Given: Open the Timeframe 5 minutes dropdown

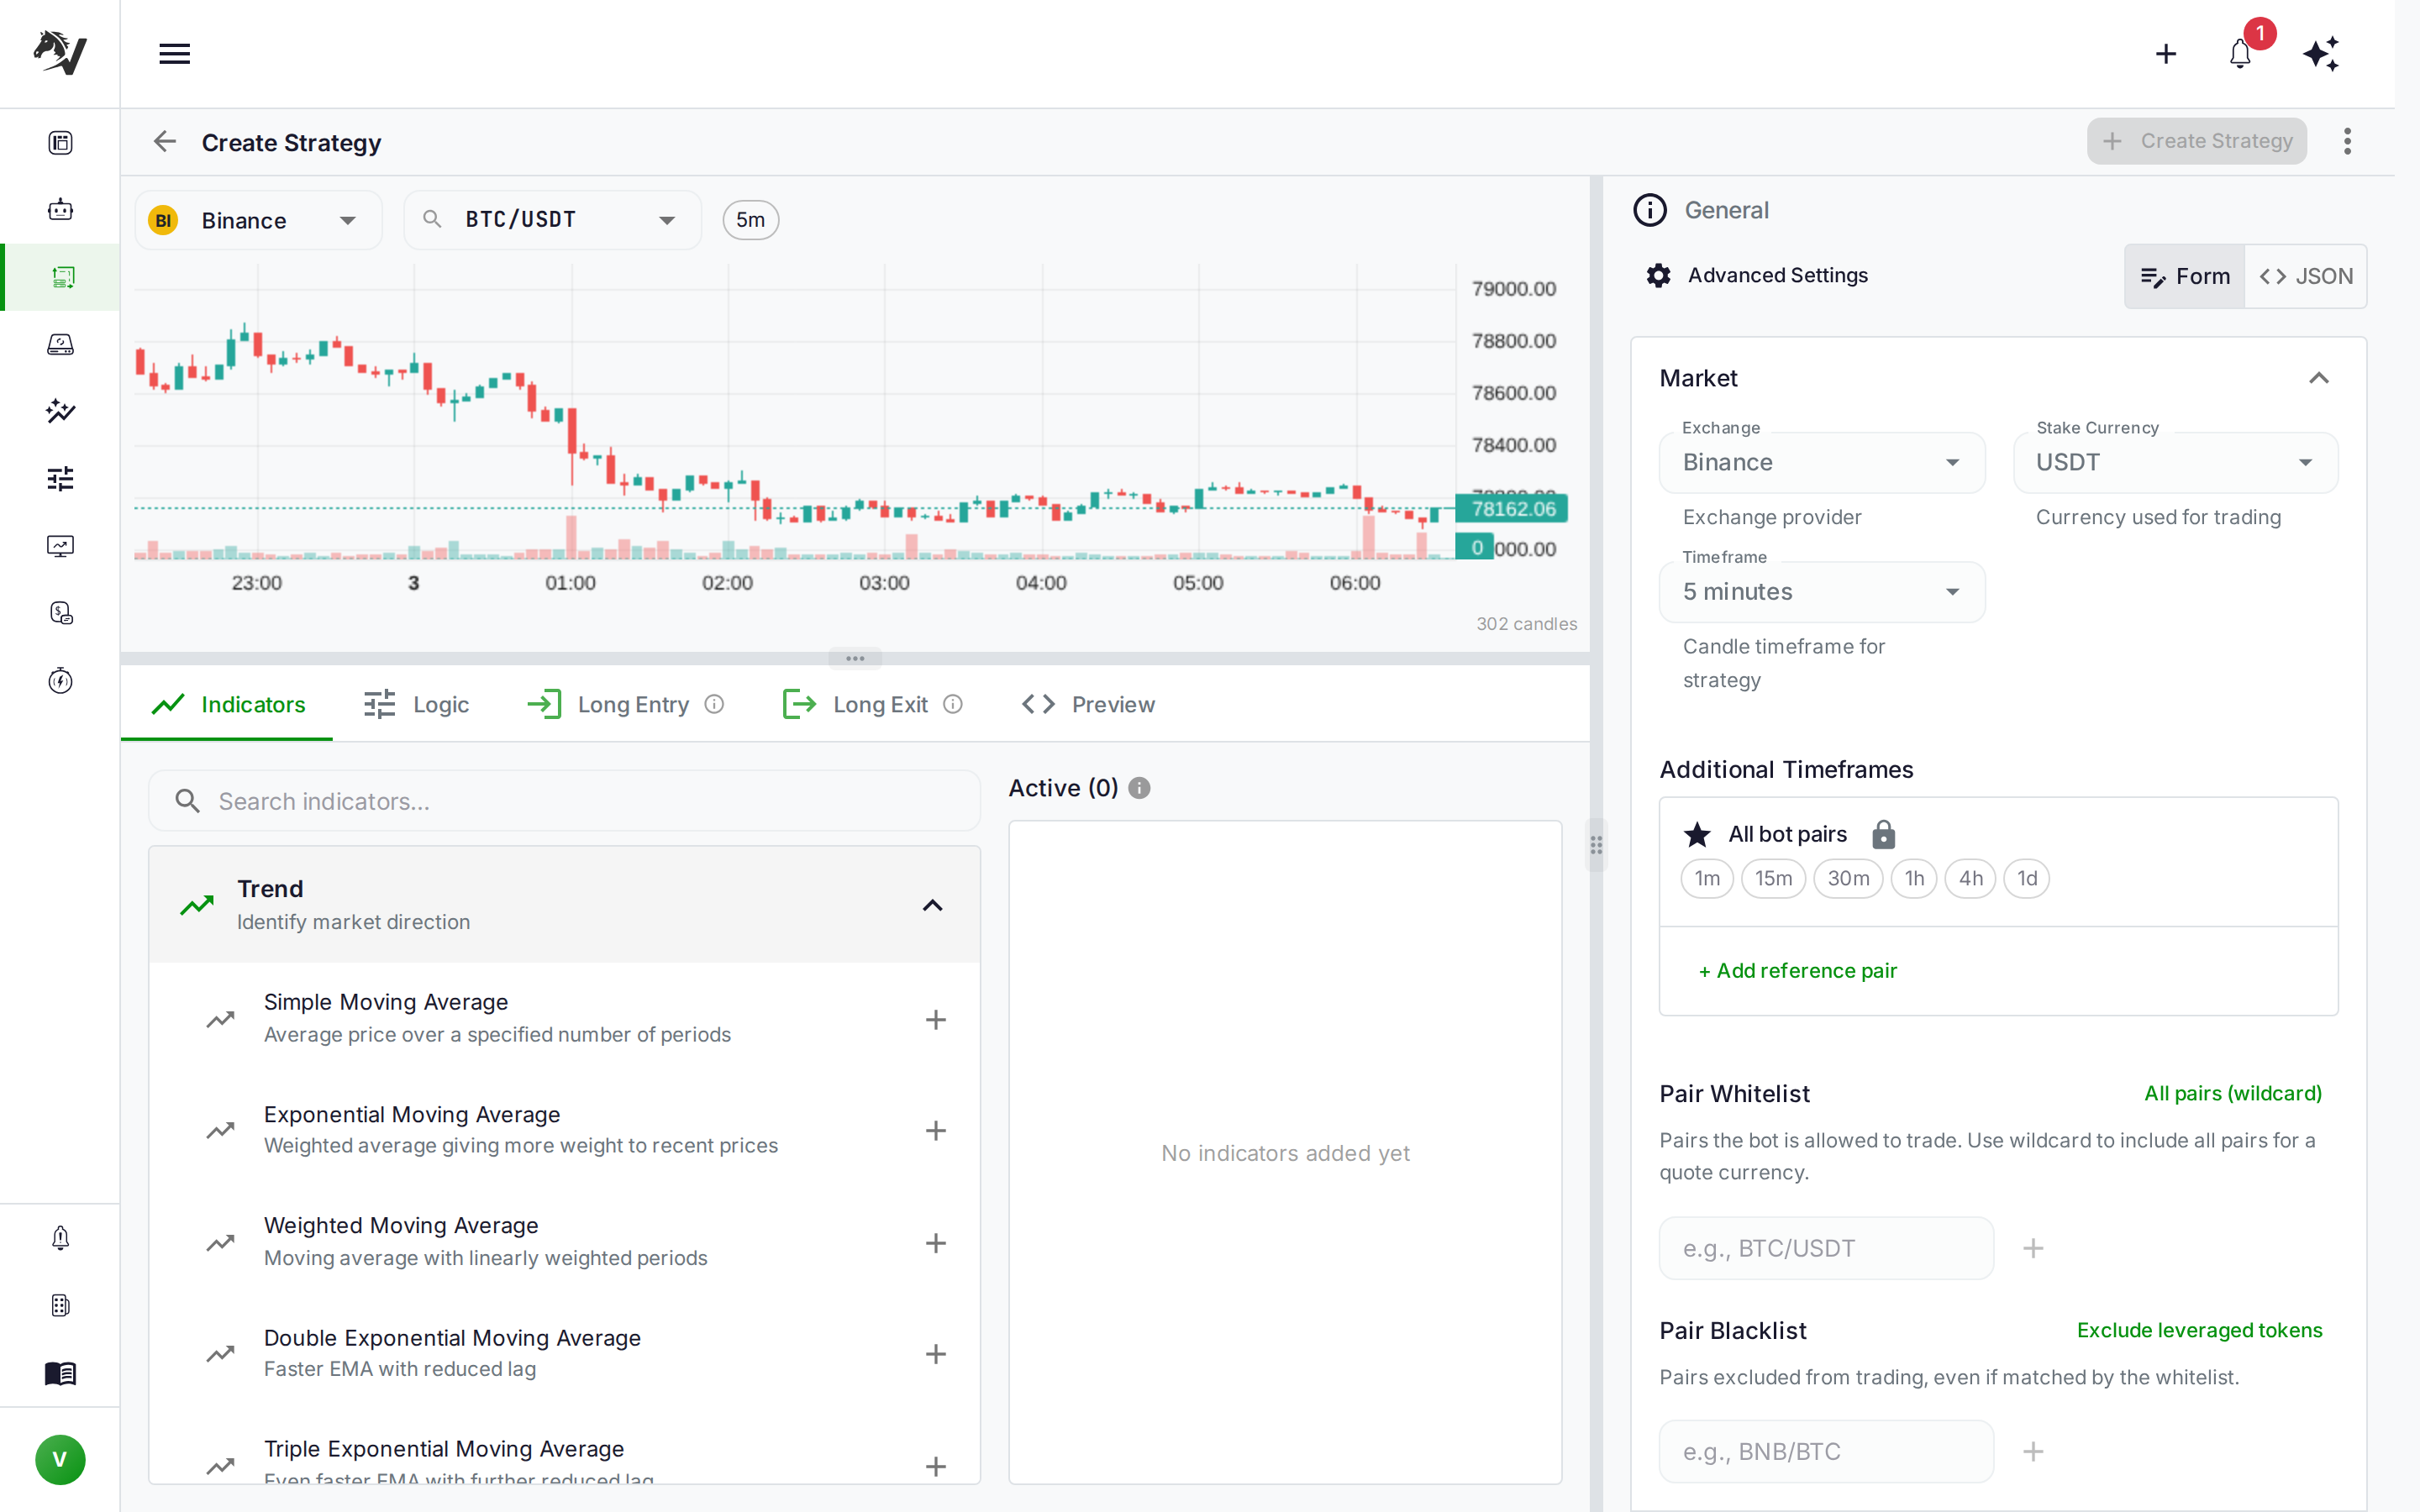Looking at the screenshot, I should (x=1821, y=592).
